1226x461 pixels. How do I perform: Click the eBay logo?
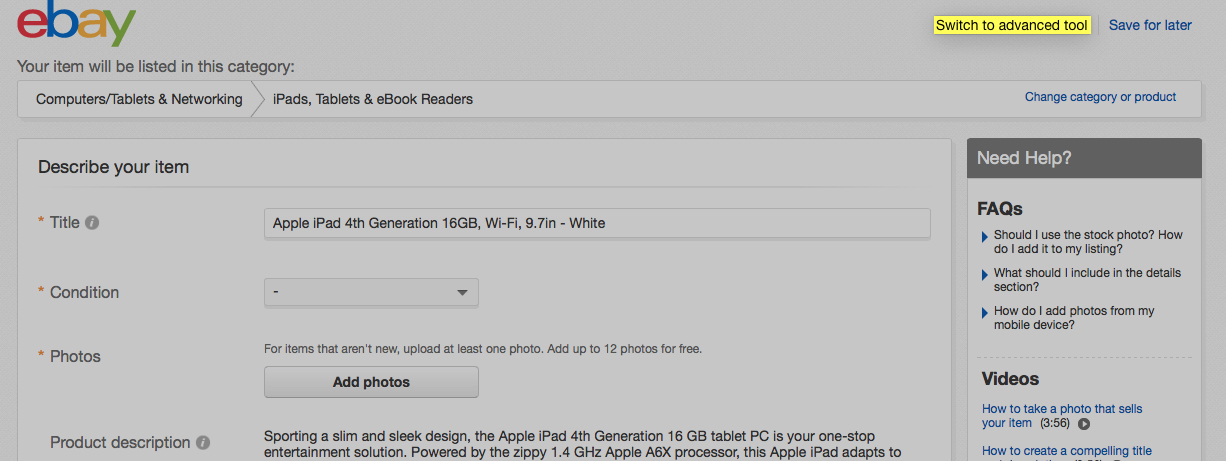[76, 23]
